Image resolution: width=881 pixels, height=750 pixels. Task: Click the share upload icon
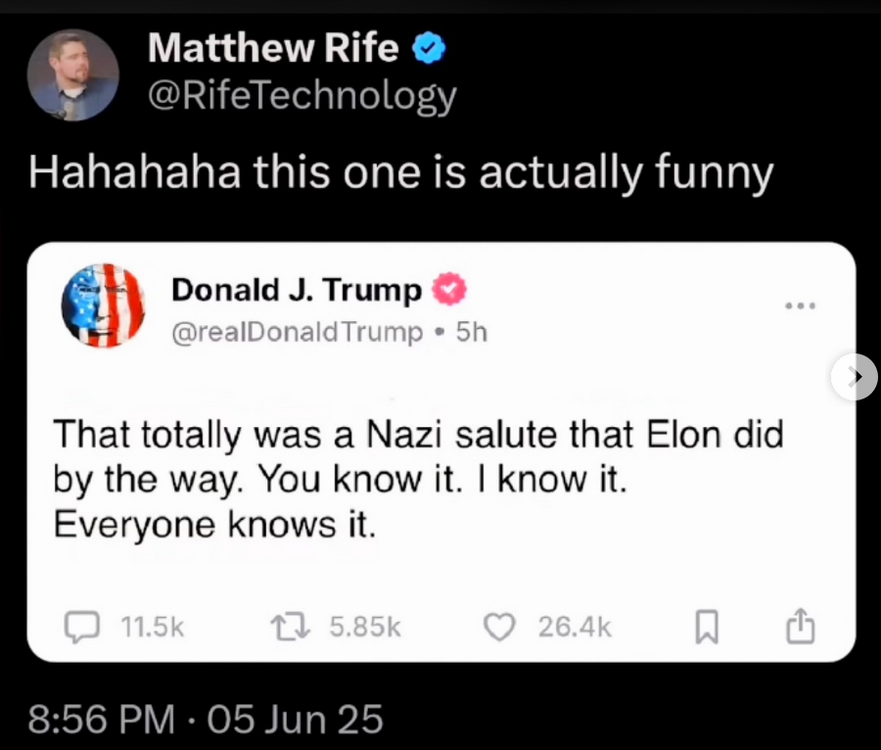pyautogui.click(x=801, y=626)
